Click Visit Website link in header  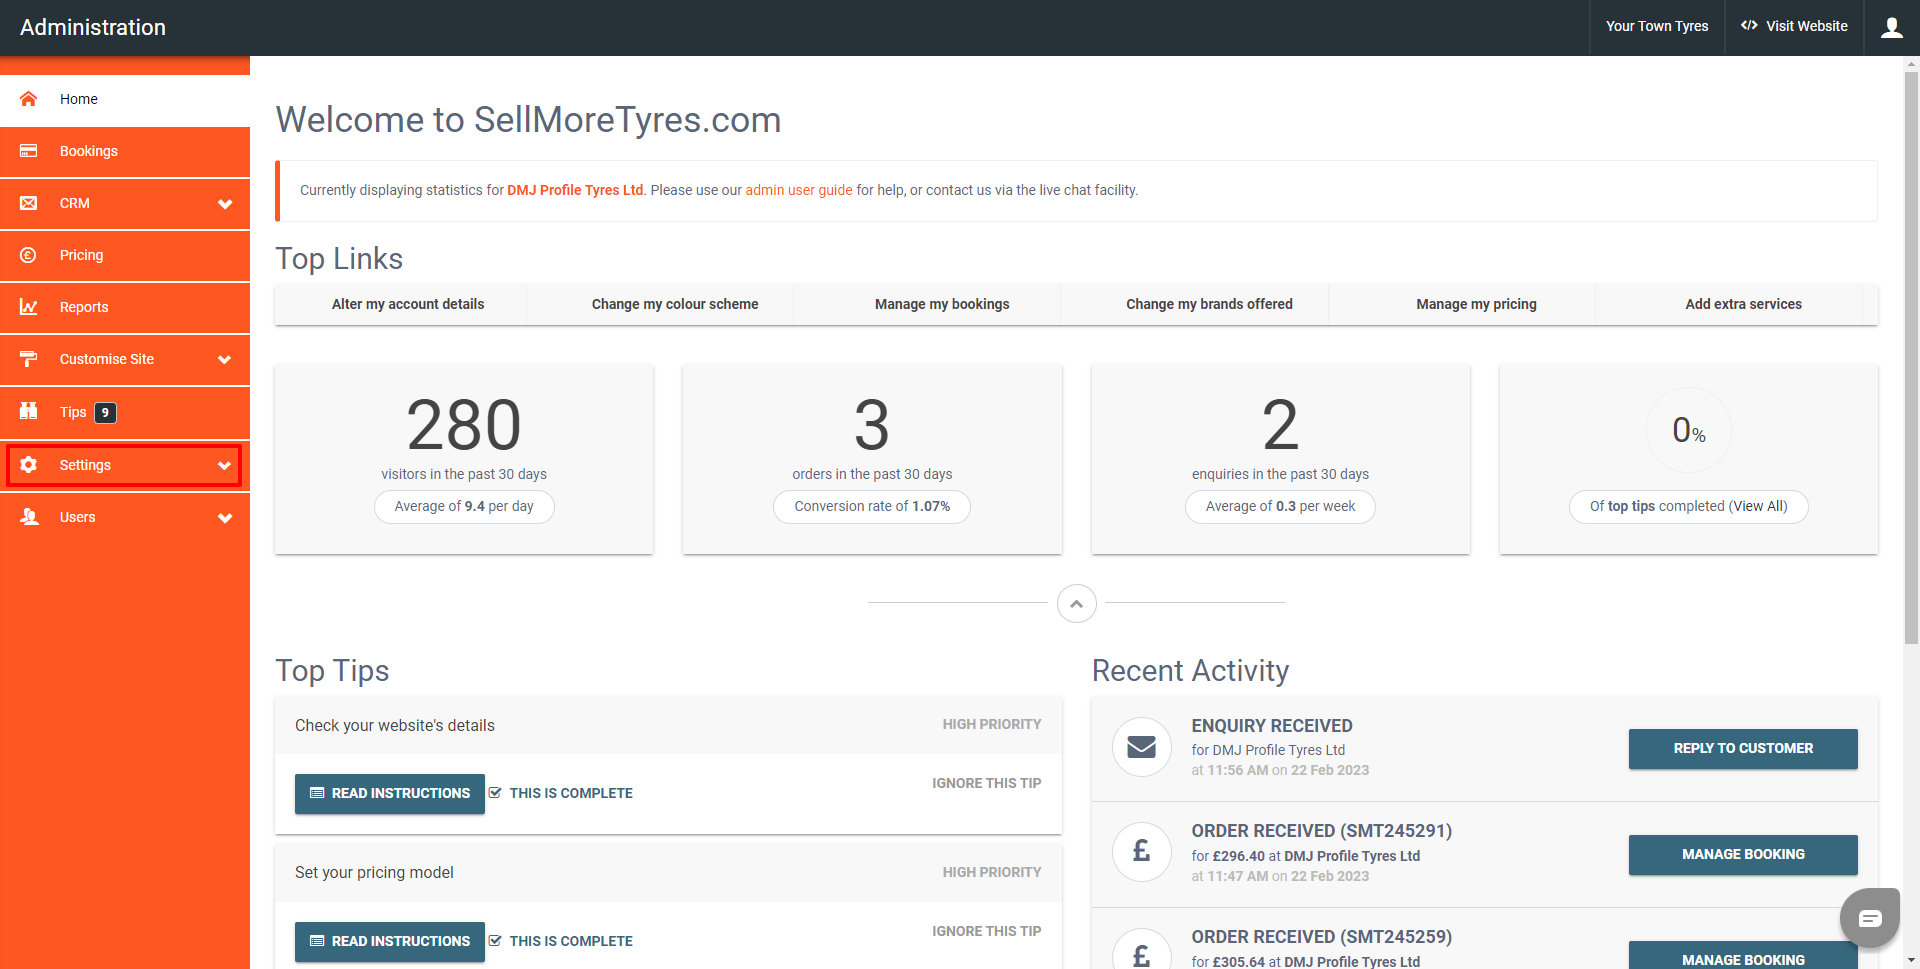[1795, 26]
